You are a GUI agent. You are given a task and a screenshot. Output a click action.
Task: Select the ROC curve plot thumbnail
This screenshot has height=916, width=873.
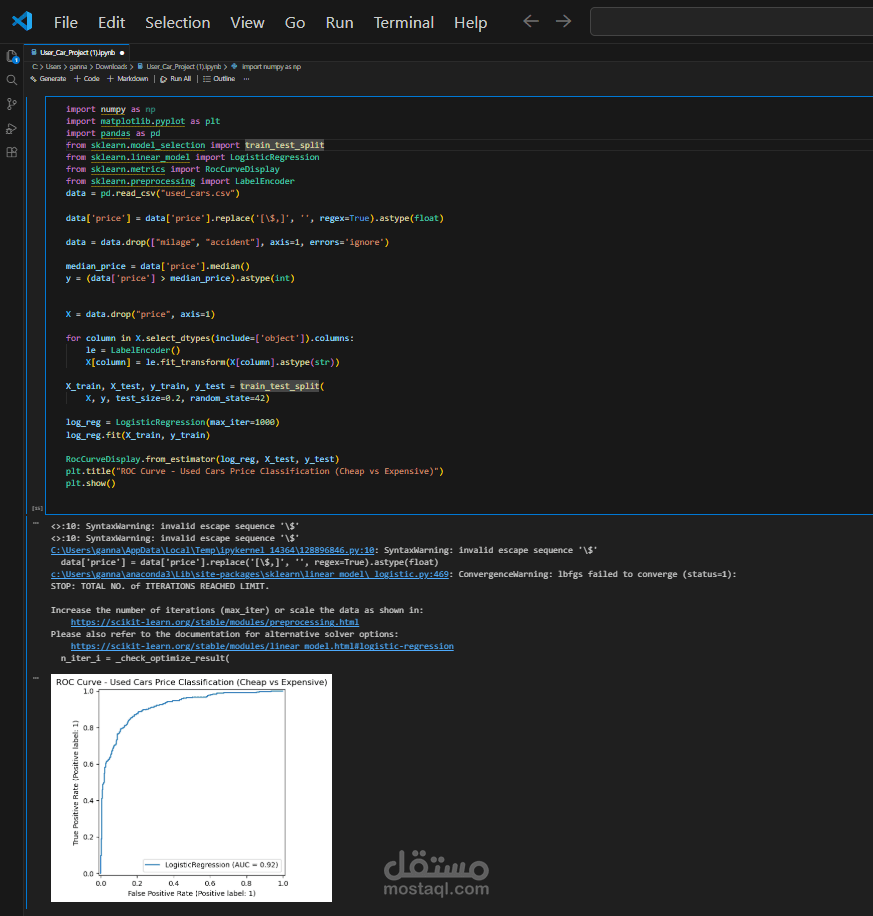point(191,787)
